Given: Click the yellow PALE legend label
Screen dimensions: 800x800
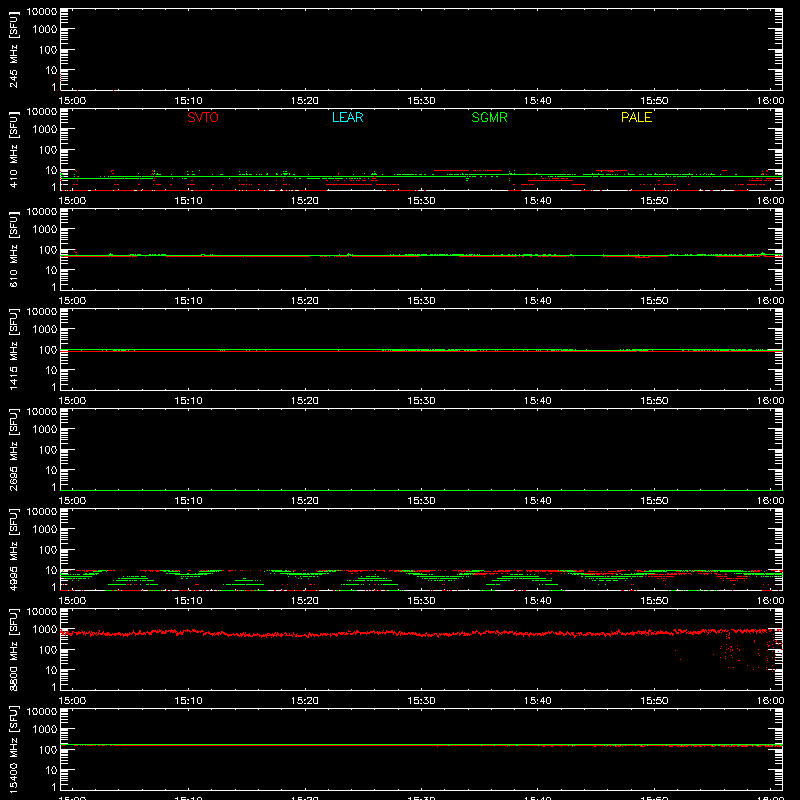Looking at the screenshot, I should 636,117.
